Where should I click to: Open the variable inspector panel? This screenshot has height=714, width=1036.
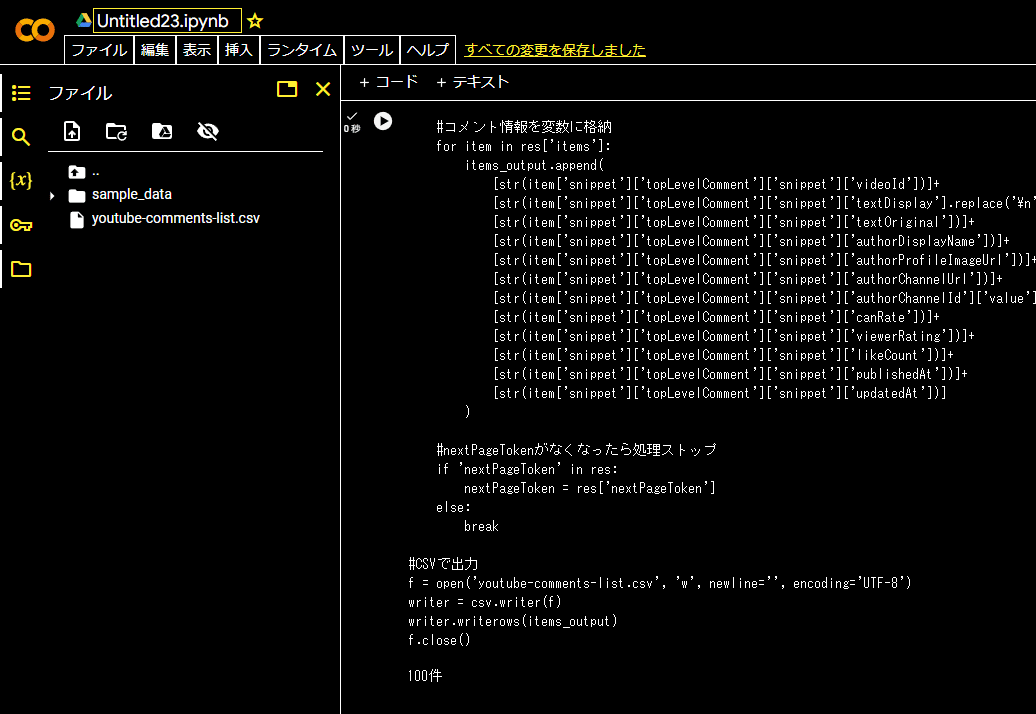coord(20,178)
